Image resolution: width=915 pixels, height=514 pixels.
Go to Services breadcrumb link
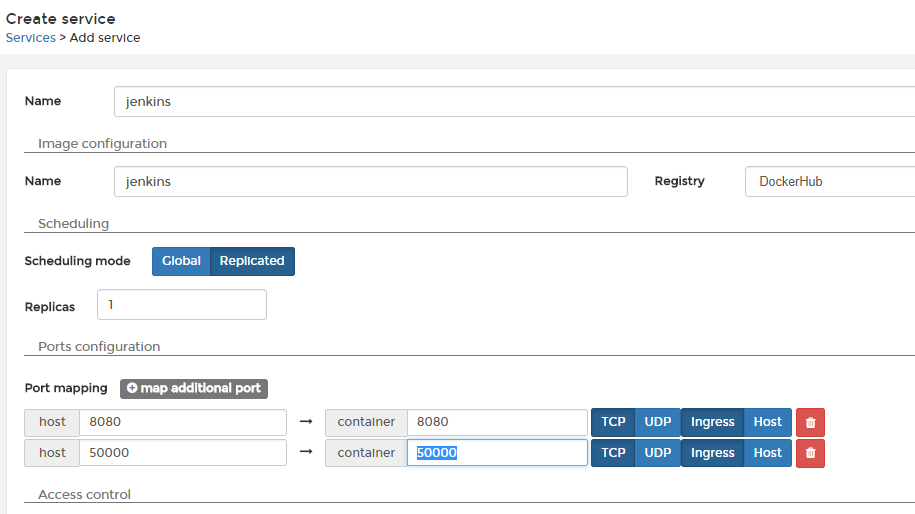coord(31,38)
